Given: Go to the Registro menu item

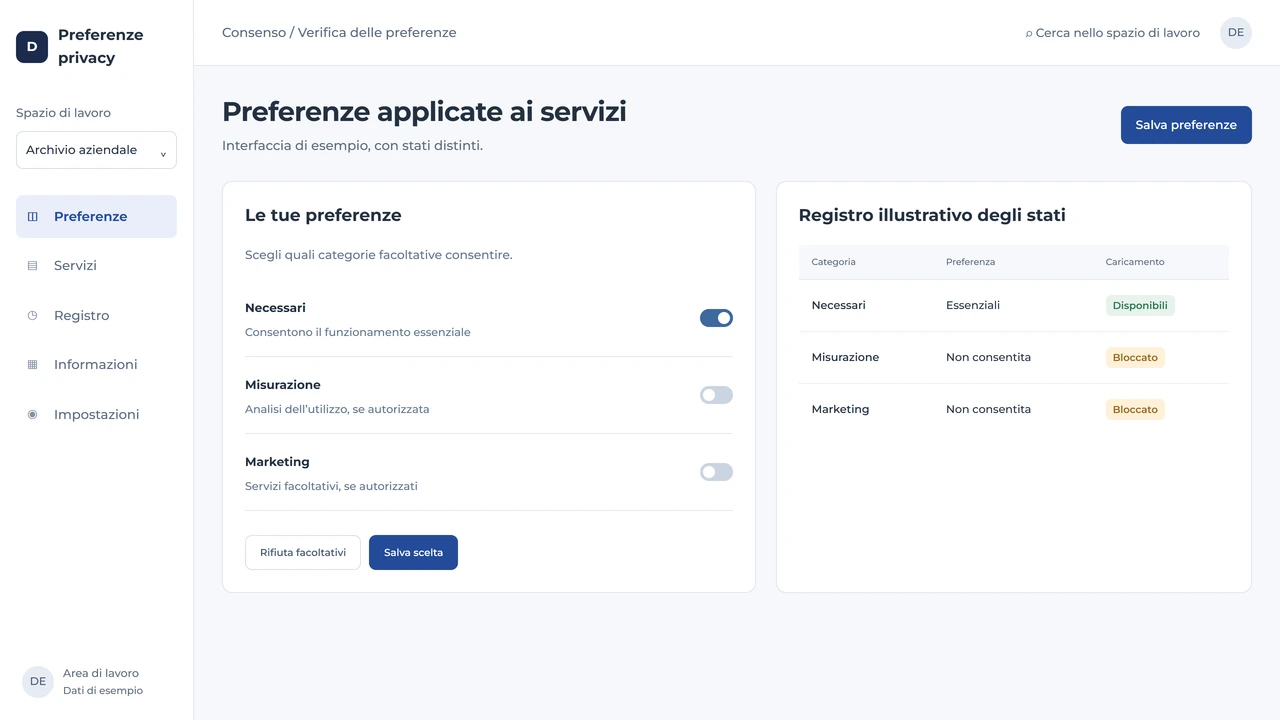Looking at the screenshot, I should tap(96, 315).
